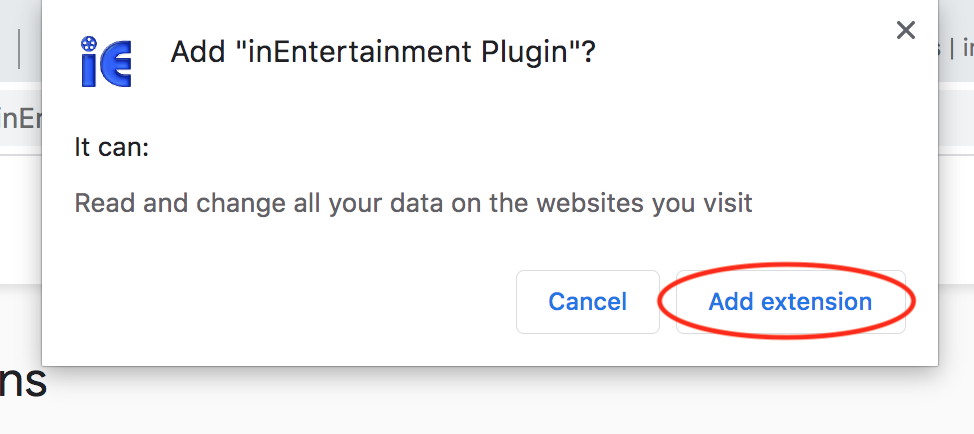Click the partially visible "ns" page heading
This screenshot has height=434, width=974.
(x=23, y=381)
